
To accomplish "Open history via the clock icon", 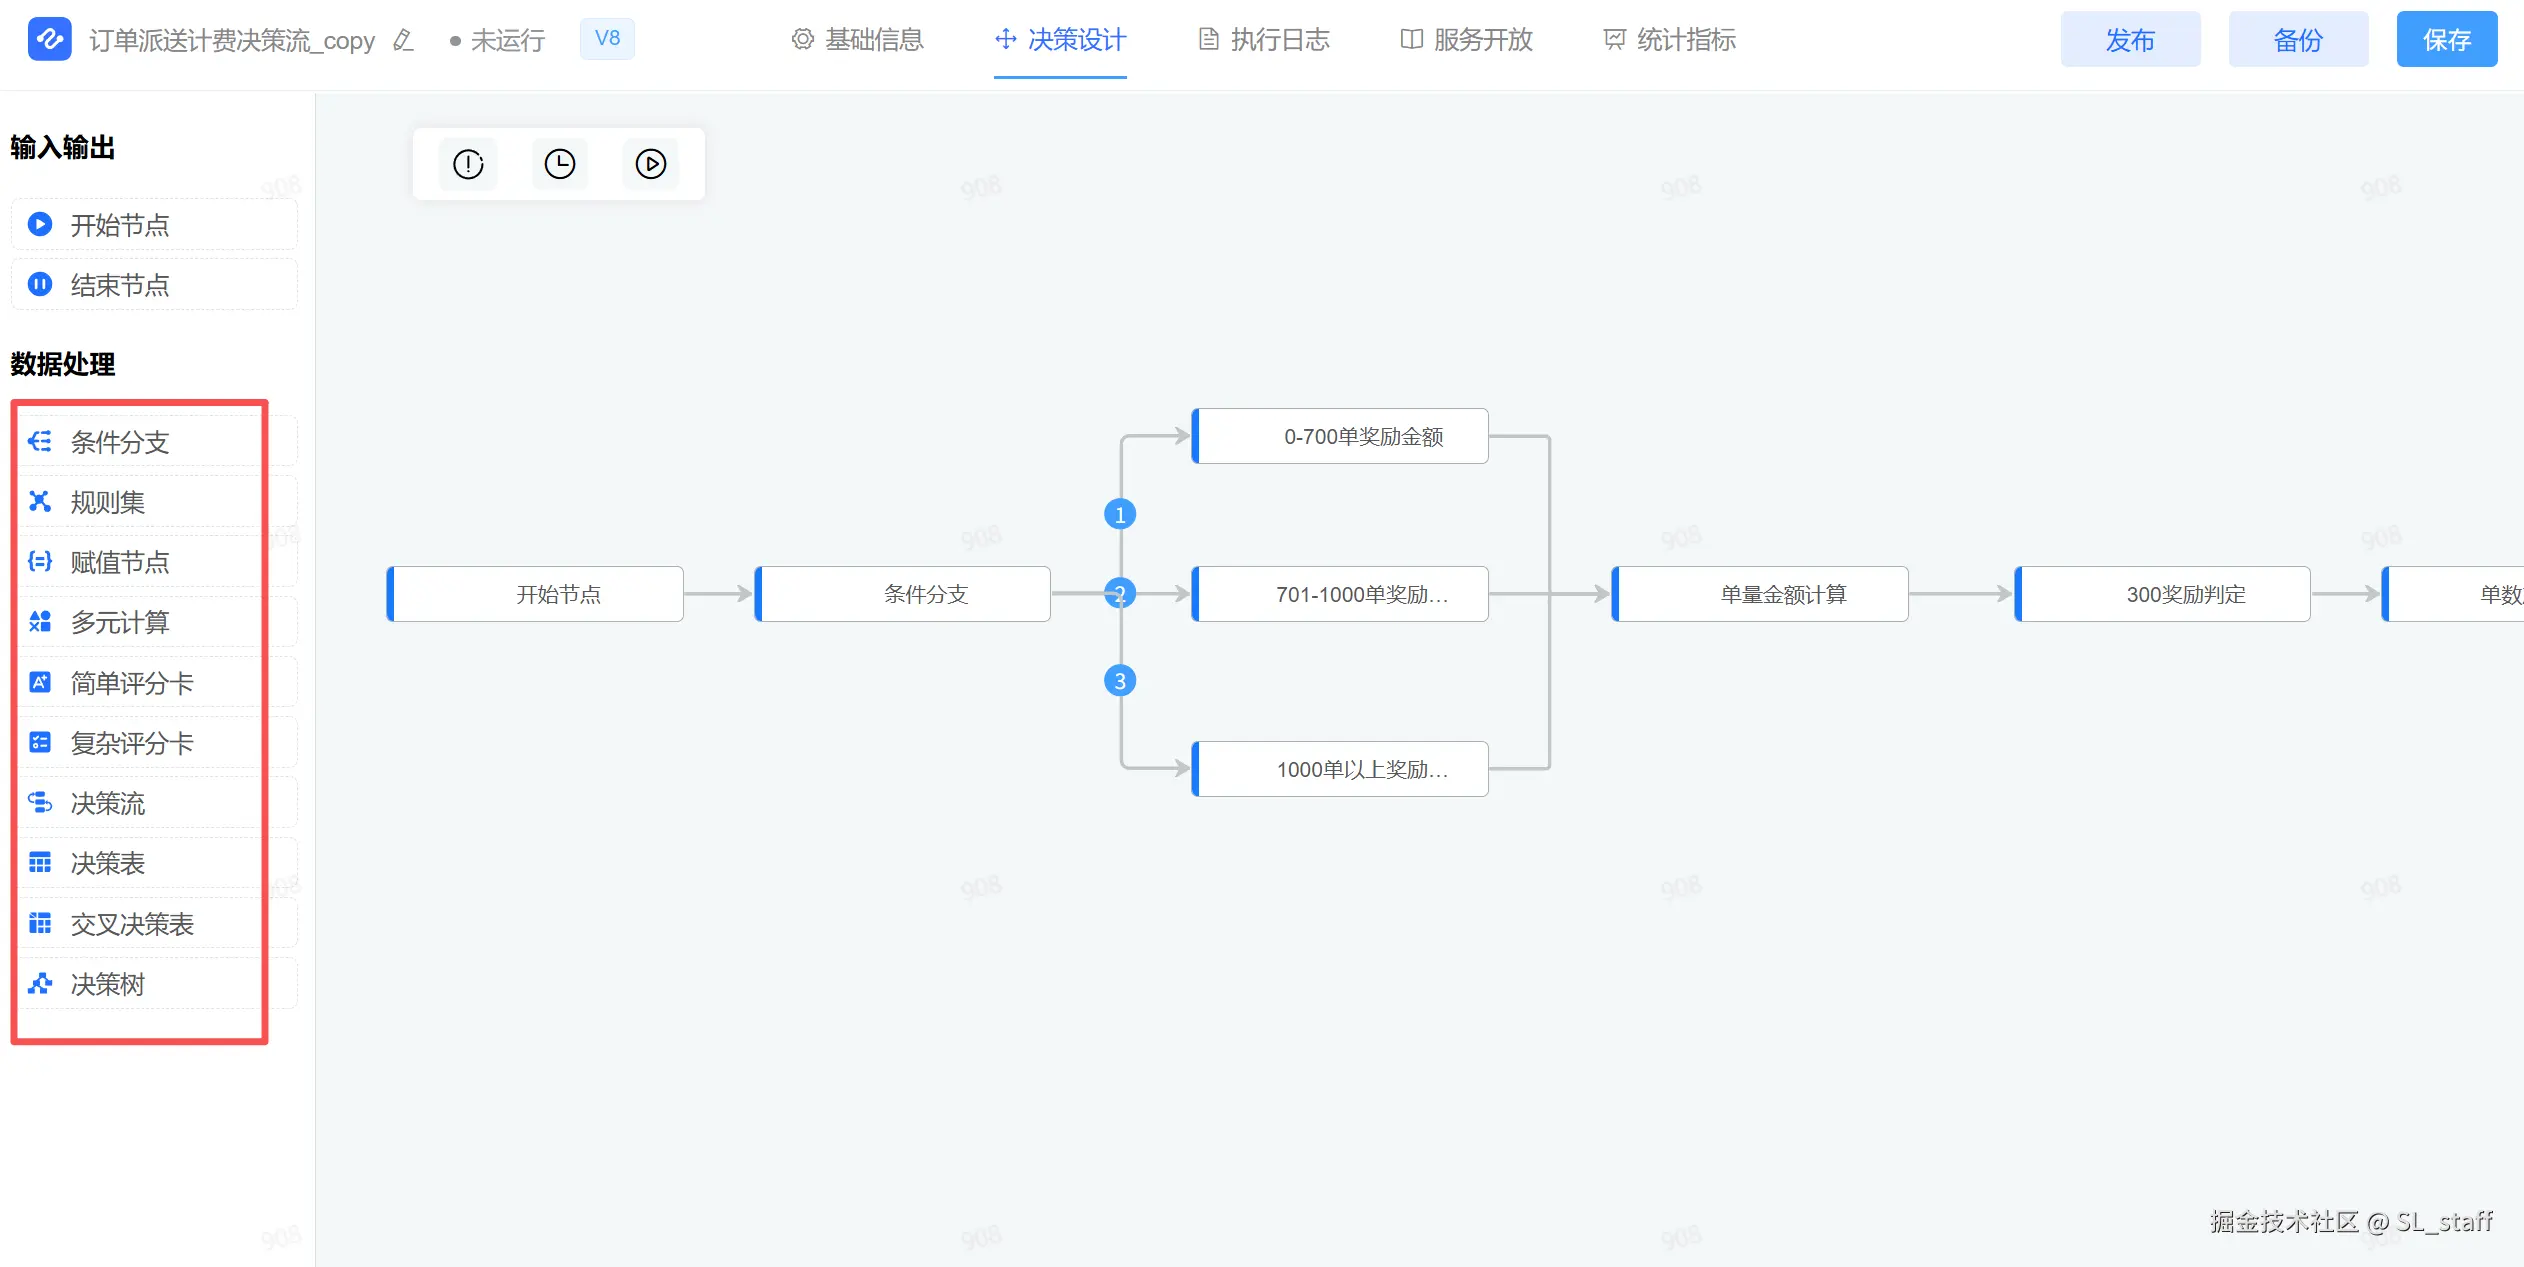I will (x=559, y=164).
